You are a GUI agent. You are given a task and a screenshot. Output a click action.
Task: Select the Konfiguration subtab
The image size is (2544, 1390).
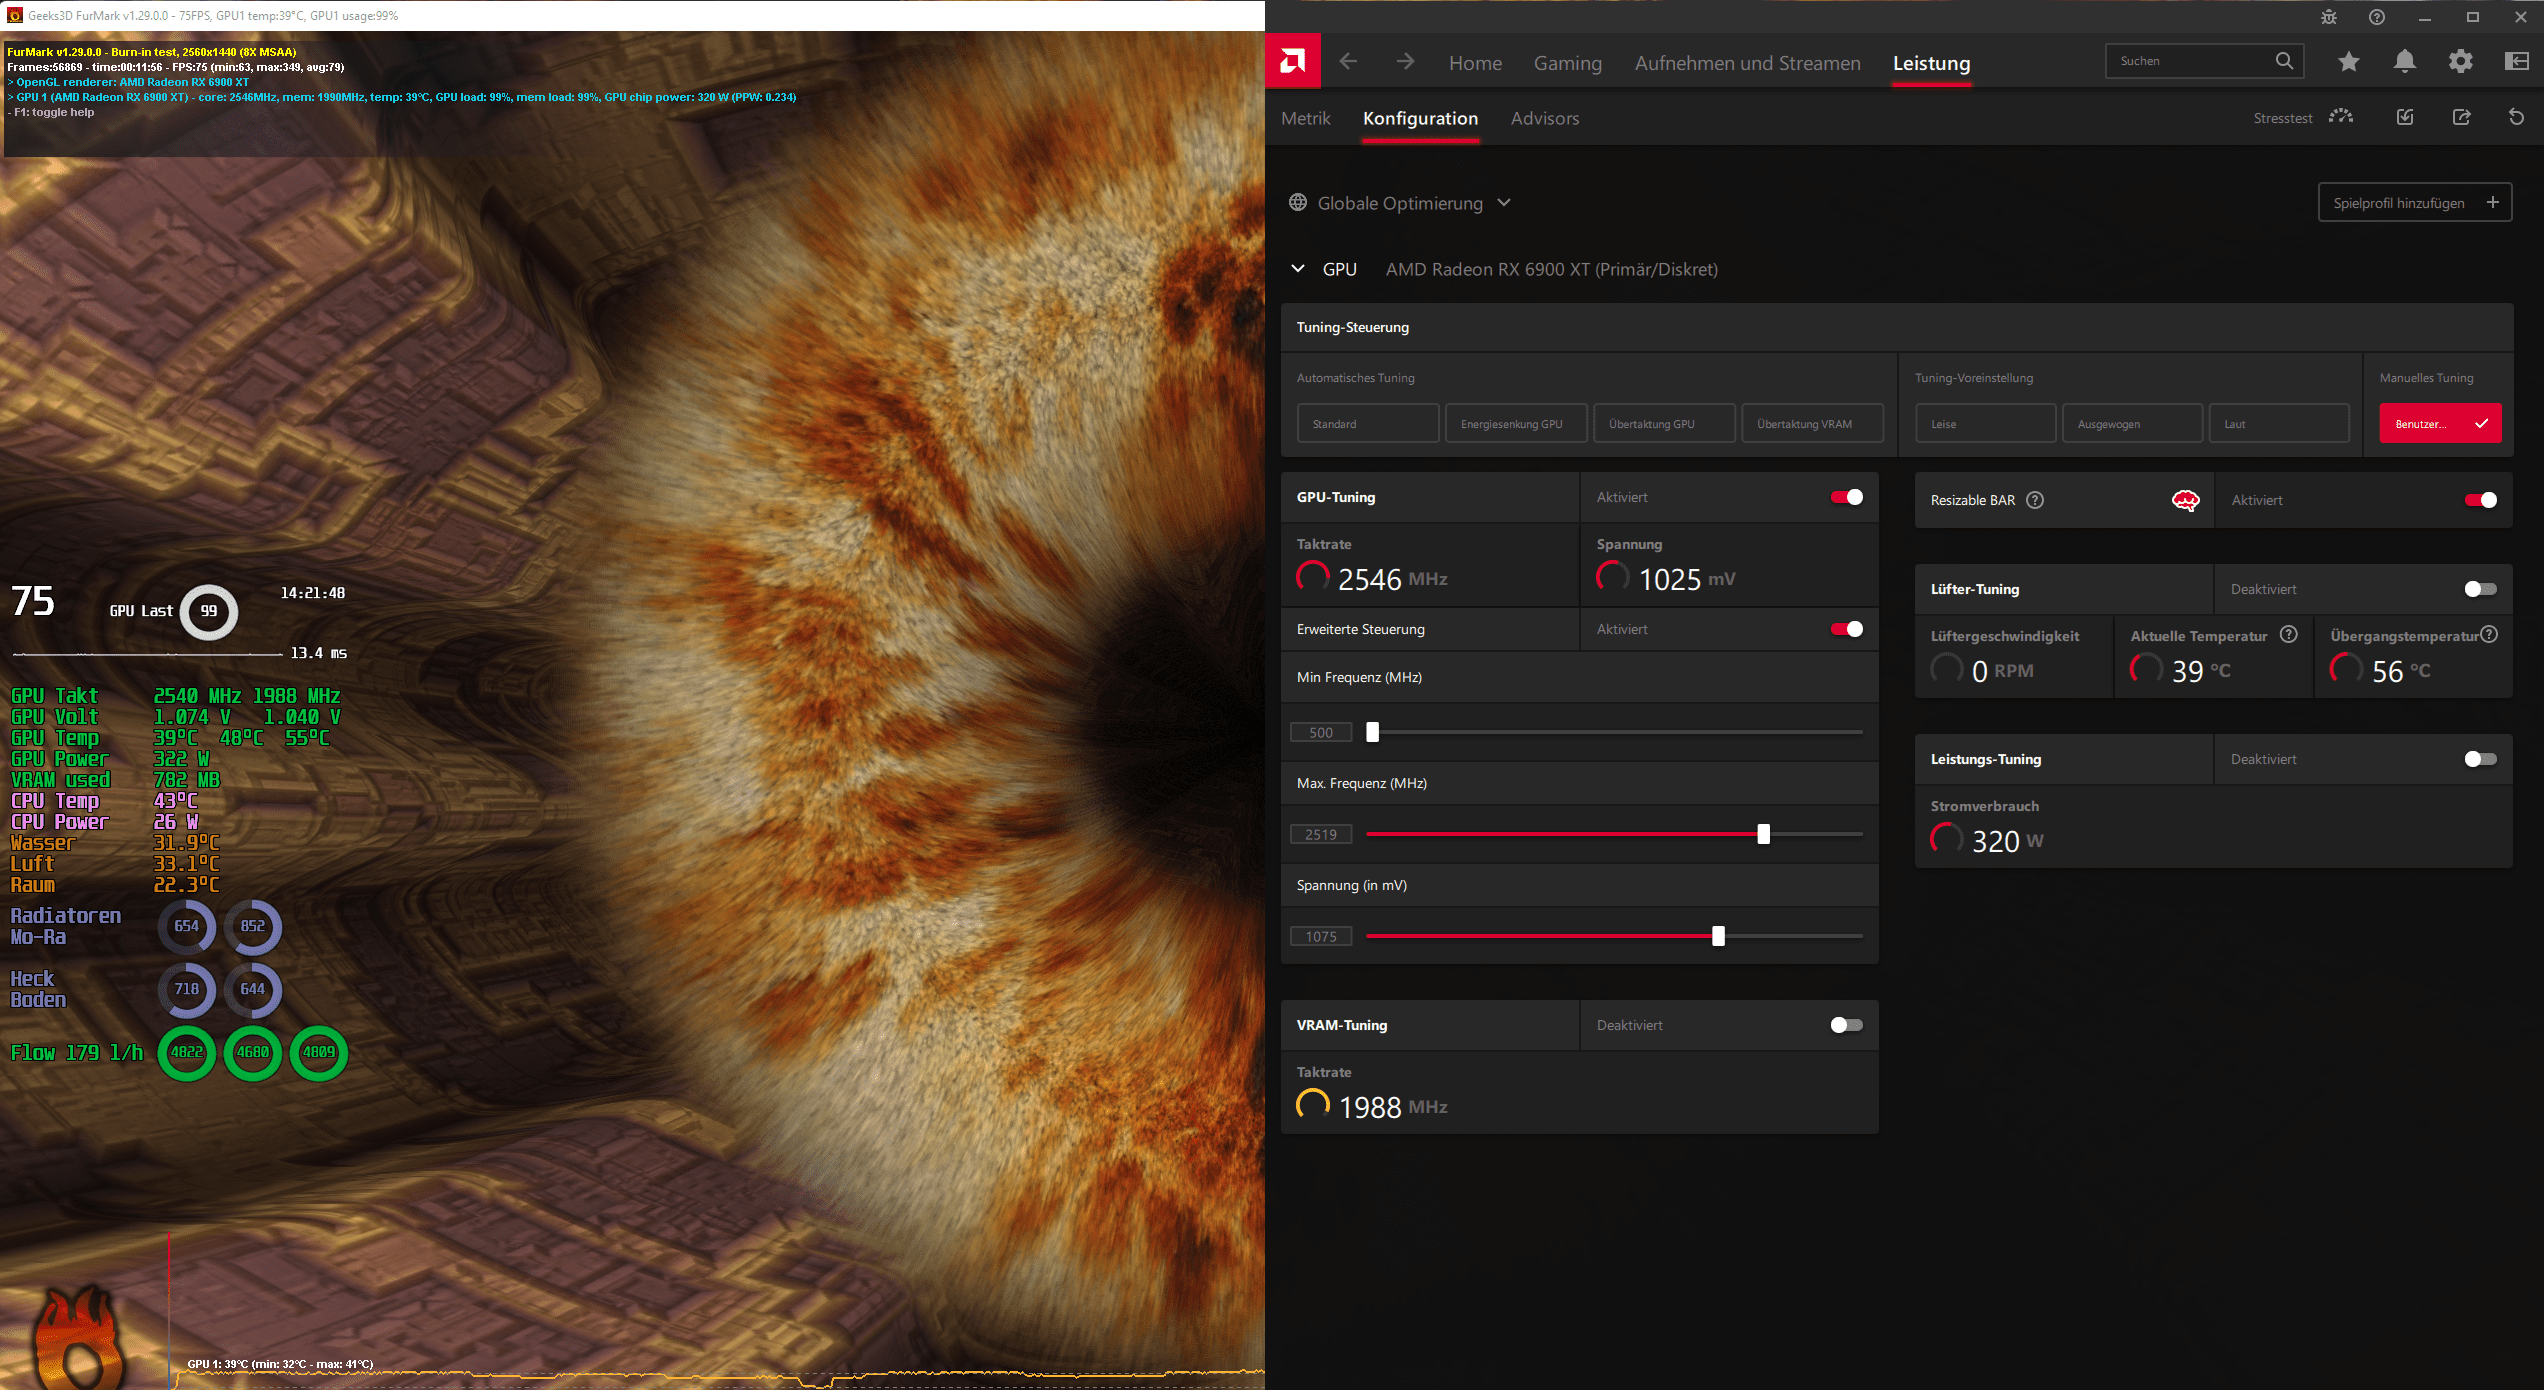[x=1420, y=118]
